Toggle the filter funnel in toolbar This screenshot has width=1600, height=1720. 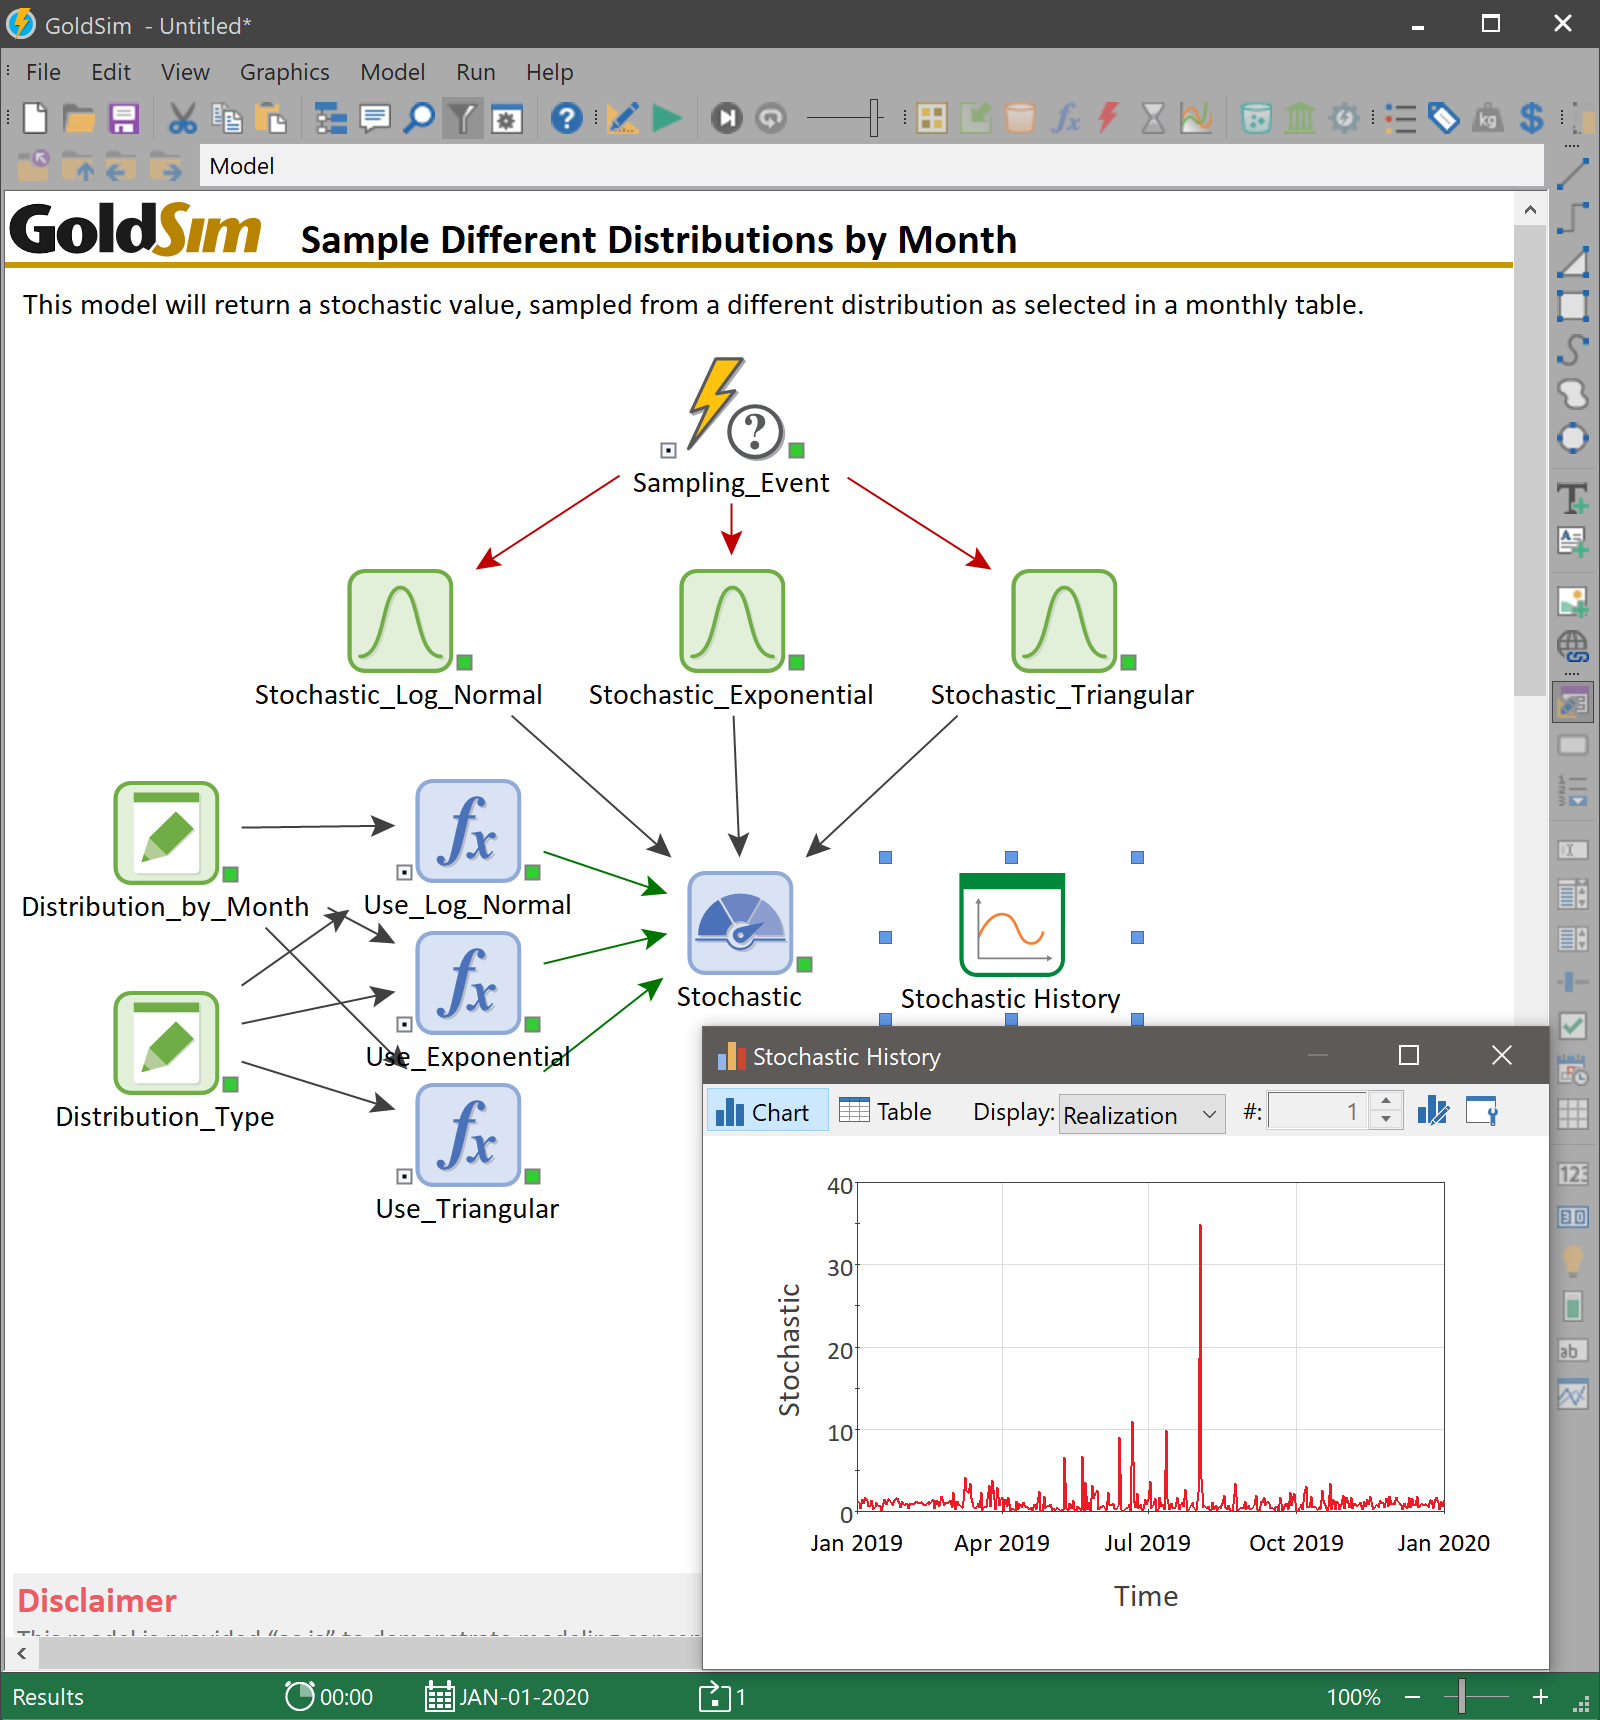(x=462, y=118)
